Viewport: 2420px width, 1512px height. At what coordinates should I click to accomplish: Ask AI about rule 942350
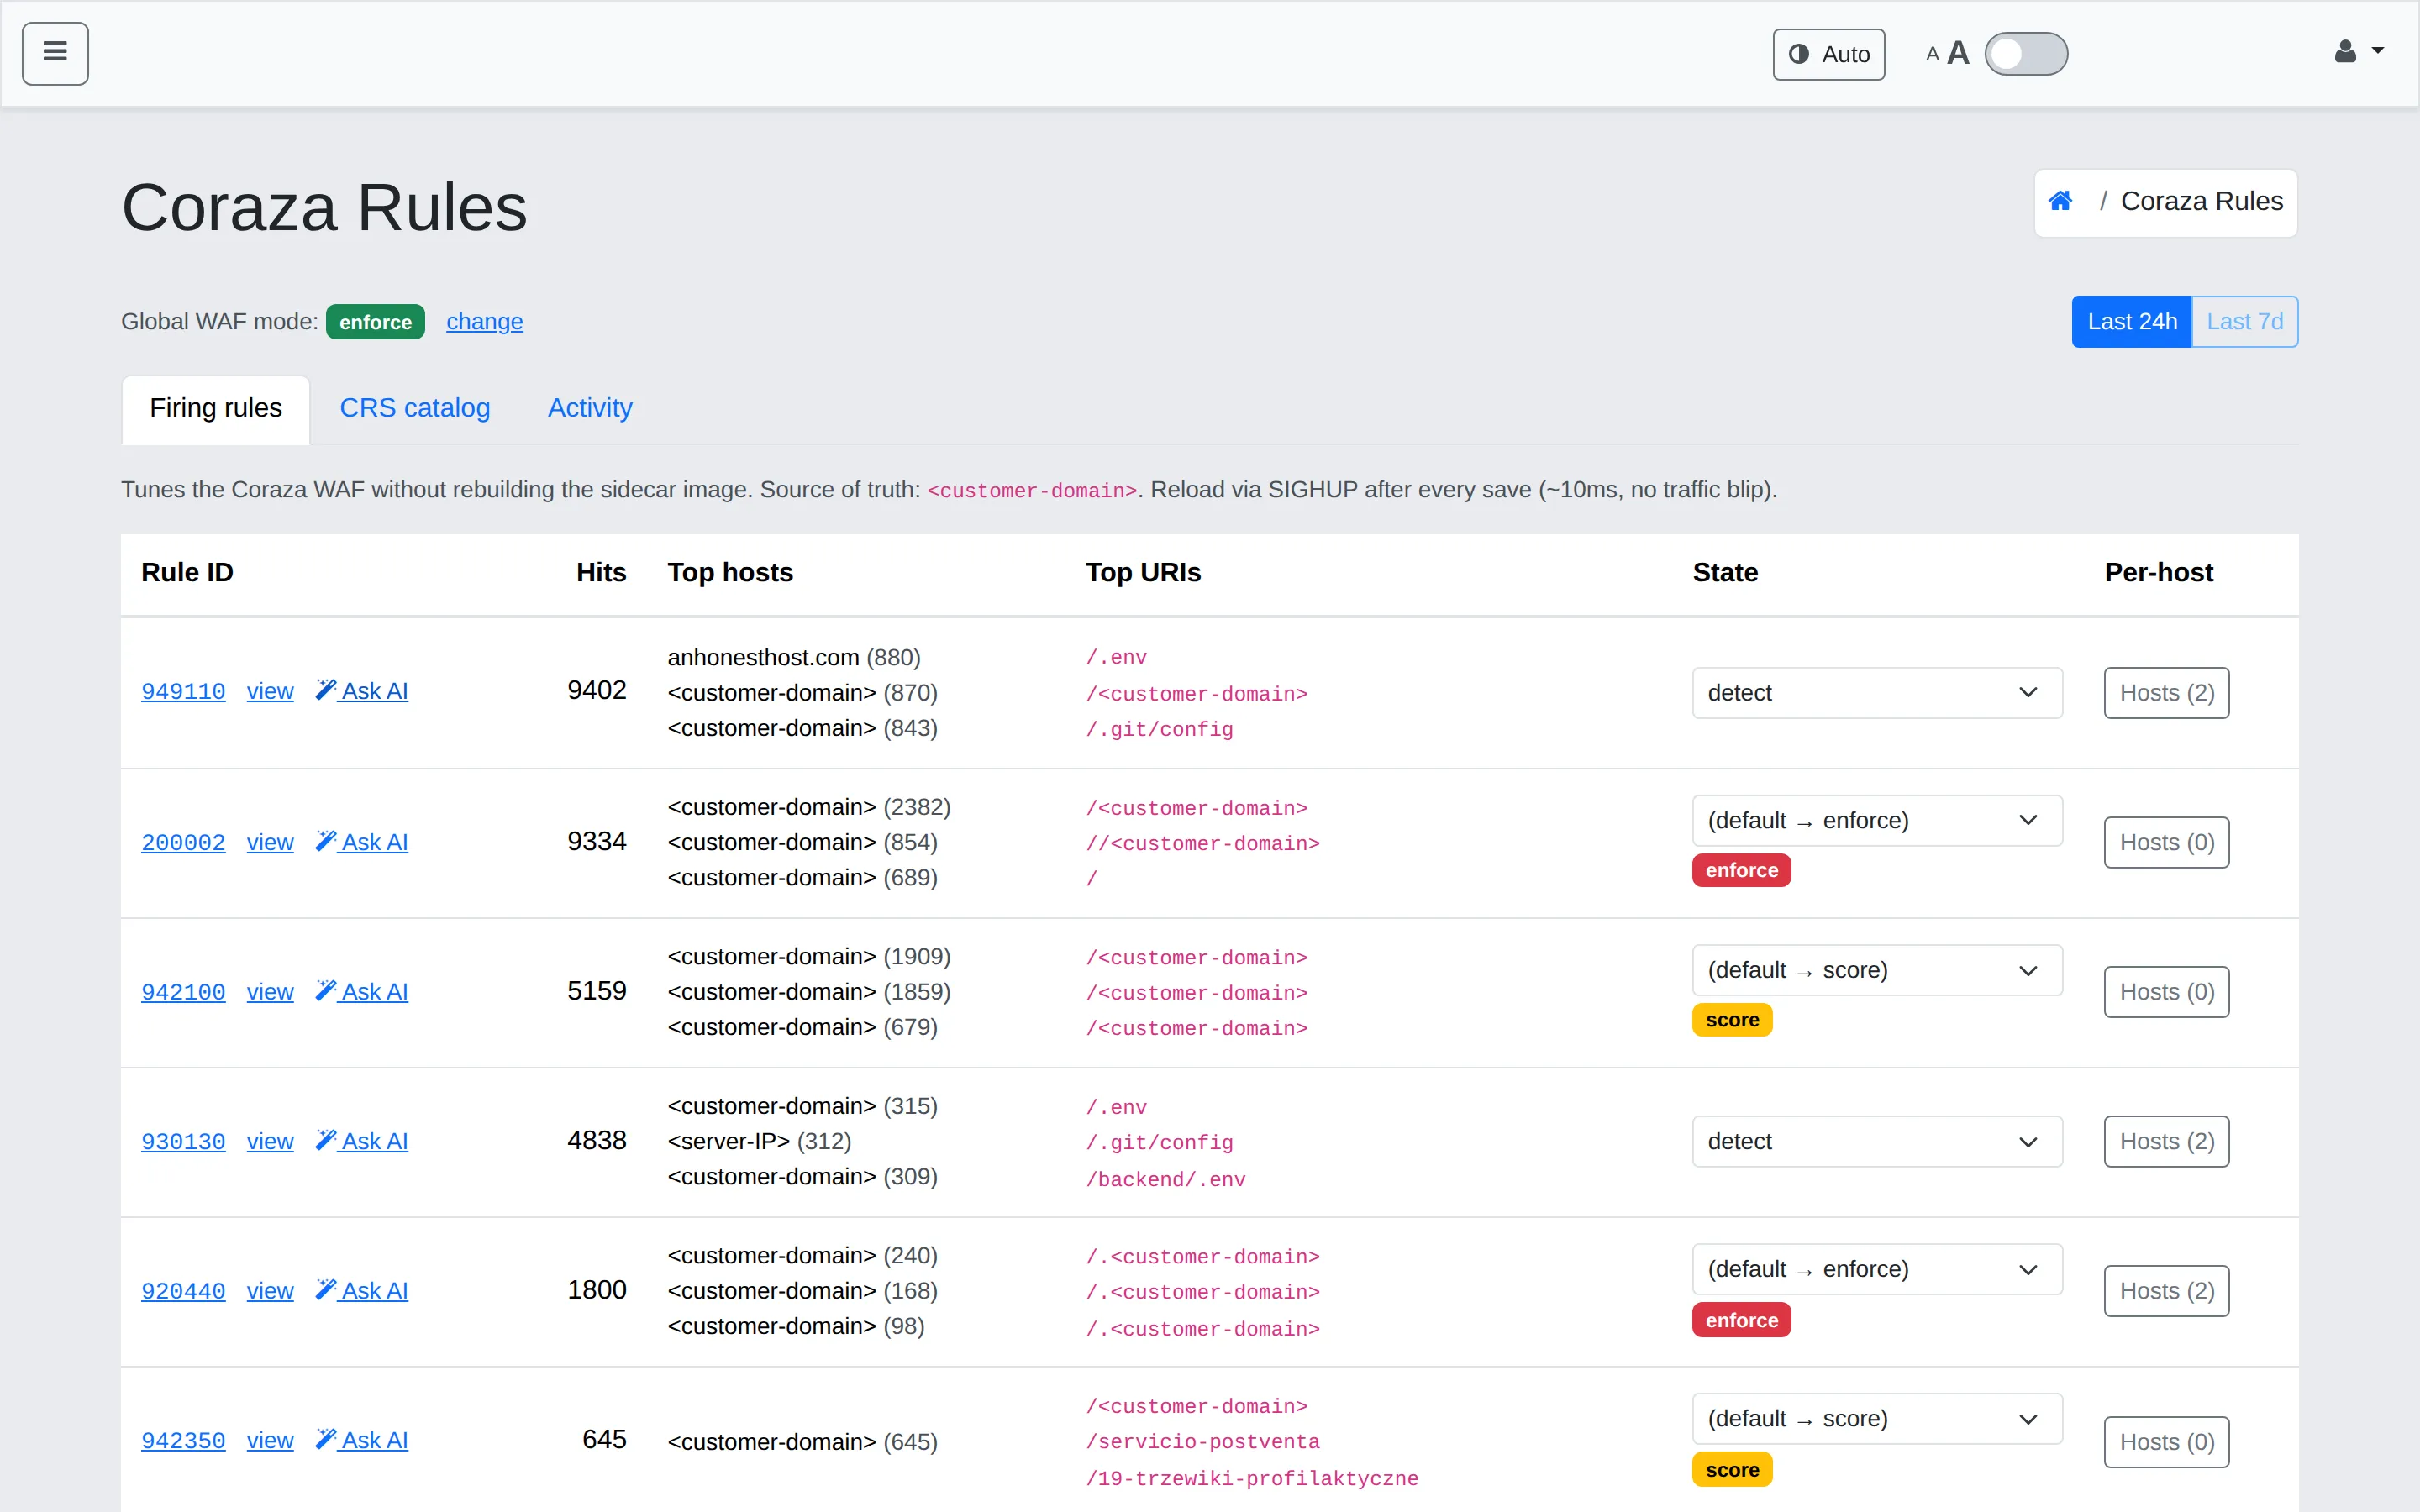362,1440
